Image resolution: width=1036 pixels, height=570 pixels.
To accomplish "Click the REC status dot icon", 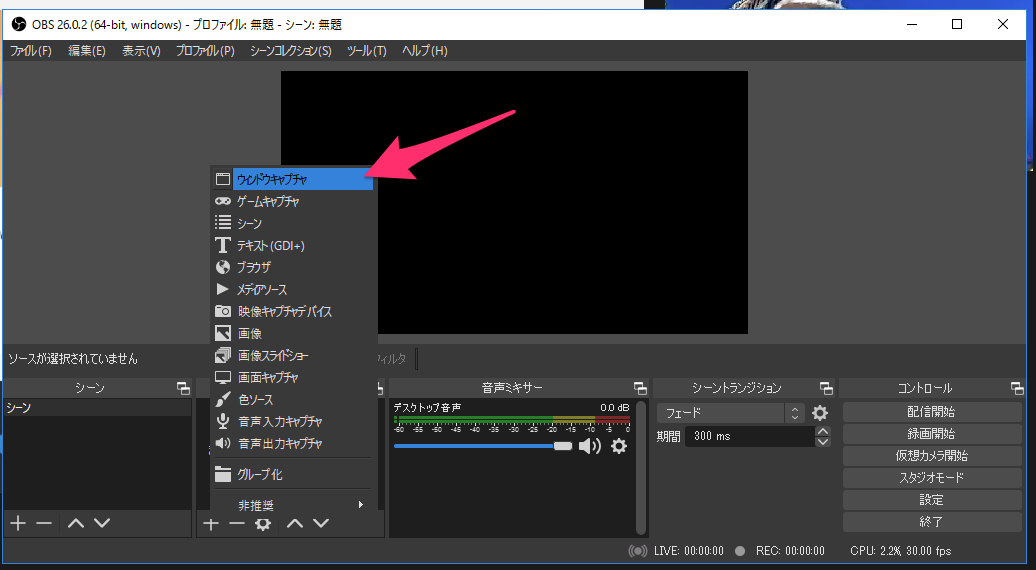I will (x=741, y=551).
